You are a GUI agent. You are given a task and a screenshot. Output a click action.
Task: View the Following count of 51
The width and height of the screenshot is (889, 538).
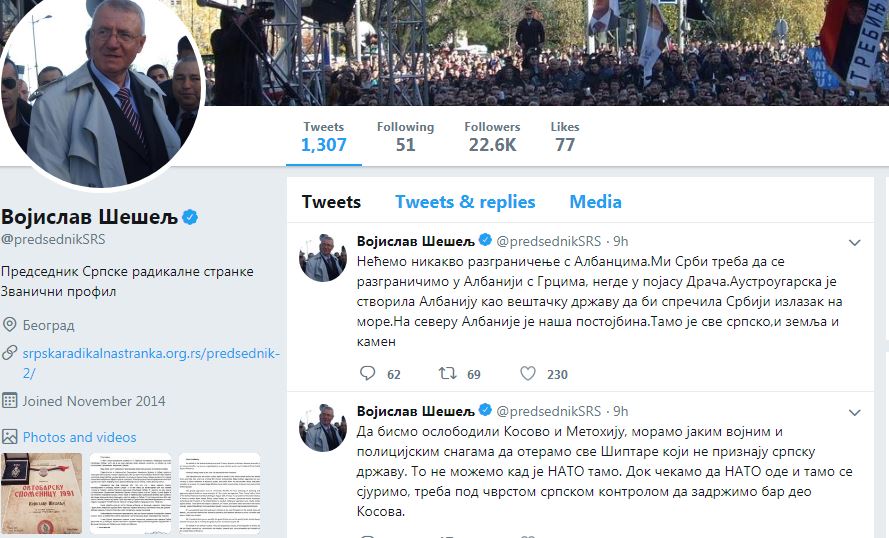click(x=405, y=136)
